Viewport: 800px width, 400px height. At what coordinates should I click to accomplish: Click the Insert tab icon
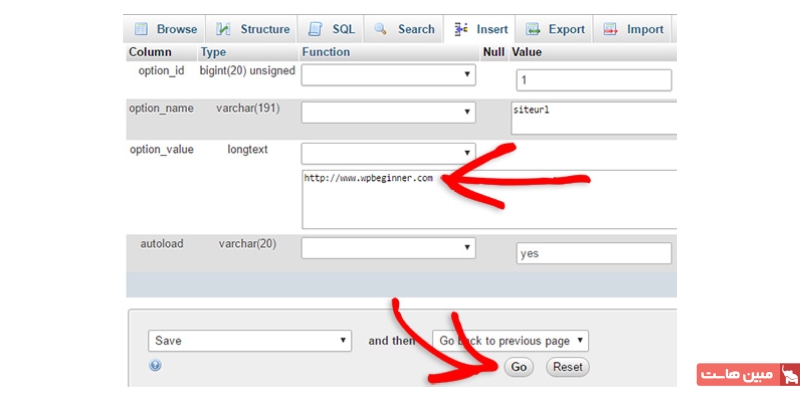tap(461, 30)
